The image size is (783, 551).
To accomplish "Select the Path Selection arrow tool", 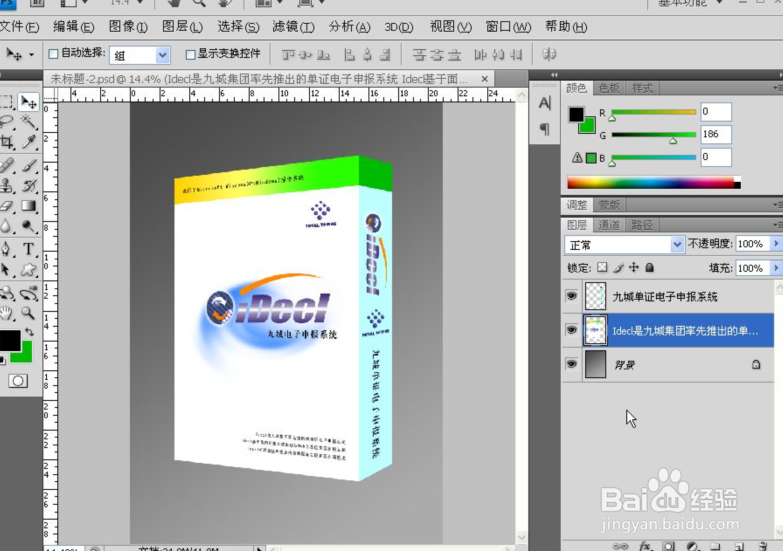I will click(7, 270).
